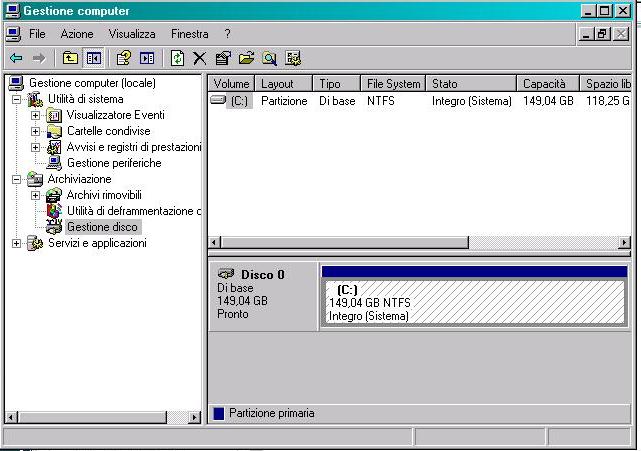The image size is (641, 451).
Task: Collapse the Archiviazione node
Action: click(16, 179)
